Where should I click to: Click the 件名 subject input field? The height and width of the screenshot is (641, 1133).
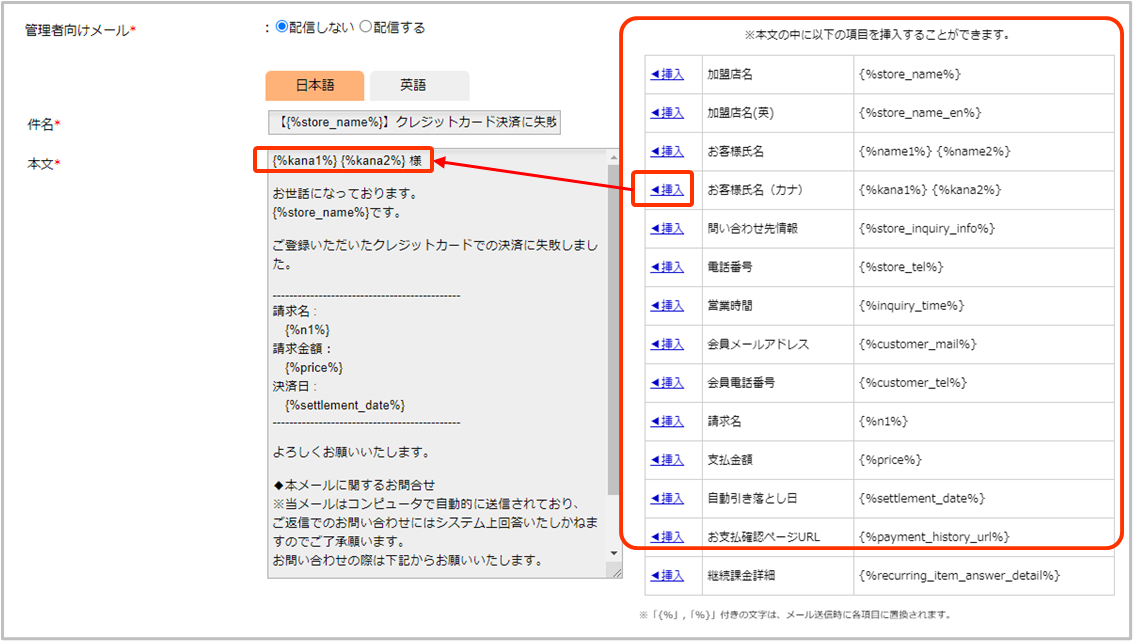click(414, 123)
